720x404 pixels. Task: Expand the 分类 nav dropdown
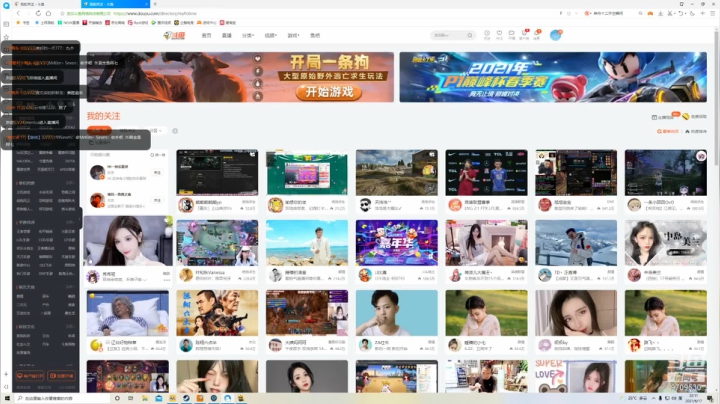(x=248, y=35)
